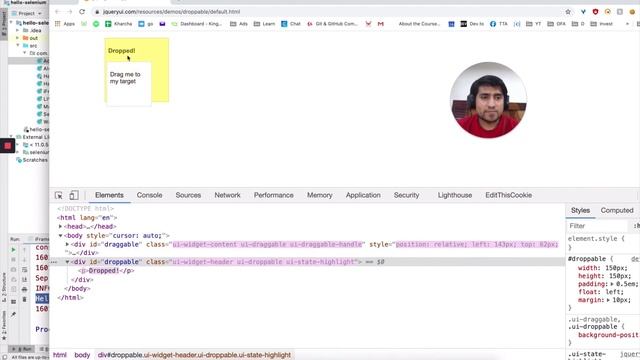Open the TTA Facebook bookmark
Image resolution: width=640 pixels, height=360 pixels.
coord(499,24)
